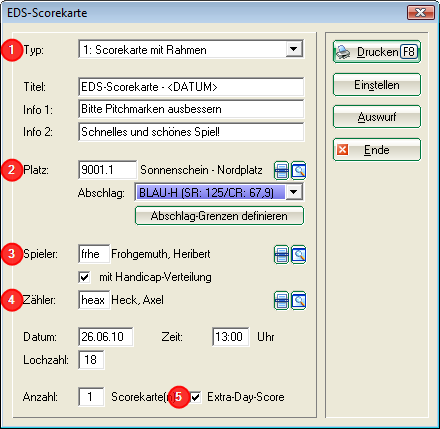
Task: Open the player list icon beside Spieler
Action: coord(281,255)
